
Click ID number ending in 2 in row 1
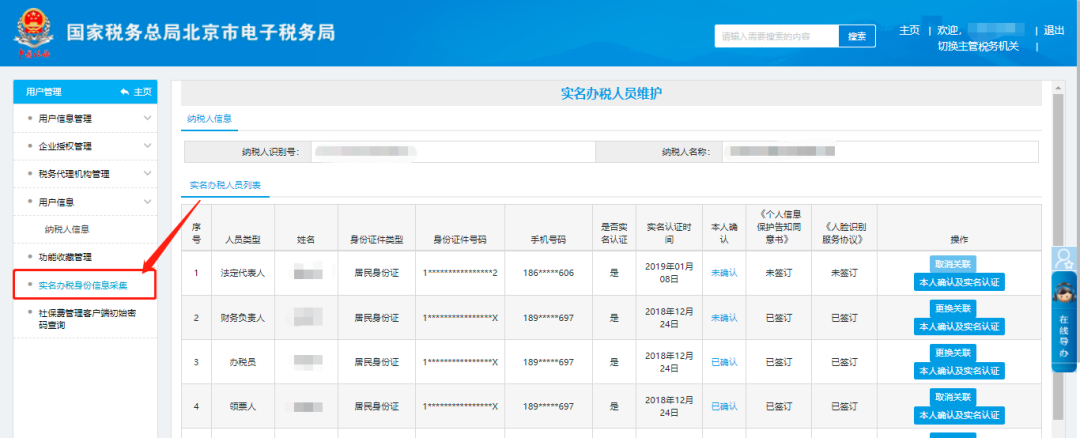point(460,273)
